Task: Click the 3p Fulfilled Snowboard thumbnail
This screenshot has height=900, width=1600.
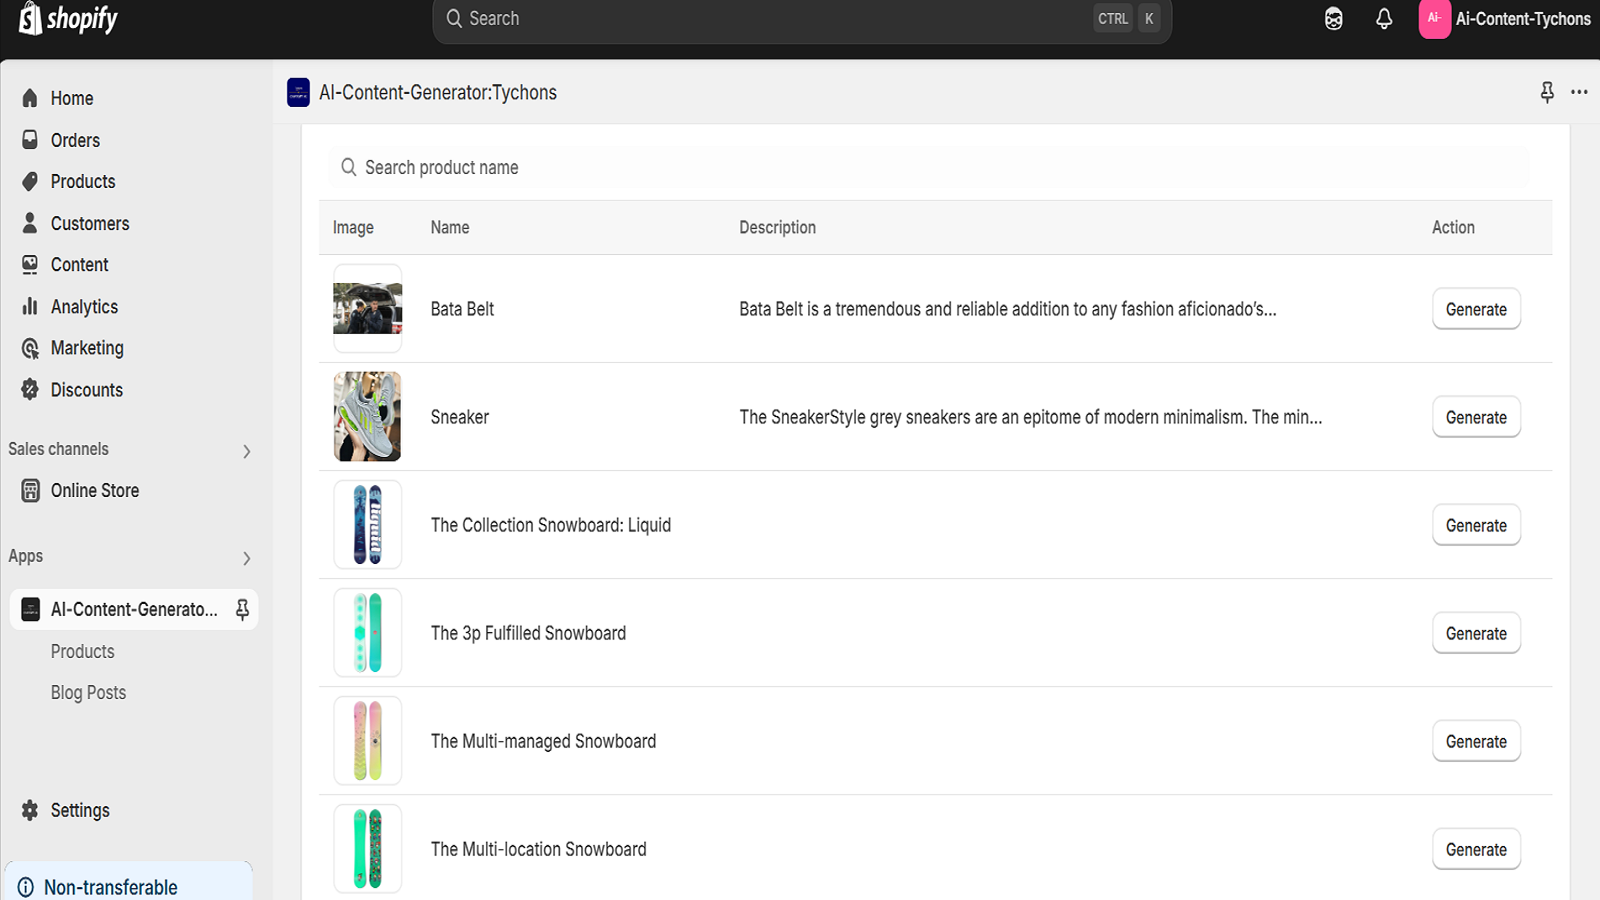Action: pos(367,632)
